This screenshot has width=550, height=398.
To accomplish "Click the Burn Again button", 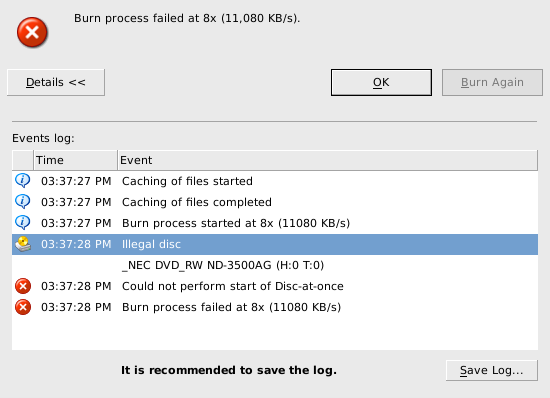I will pos(492,82).
